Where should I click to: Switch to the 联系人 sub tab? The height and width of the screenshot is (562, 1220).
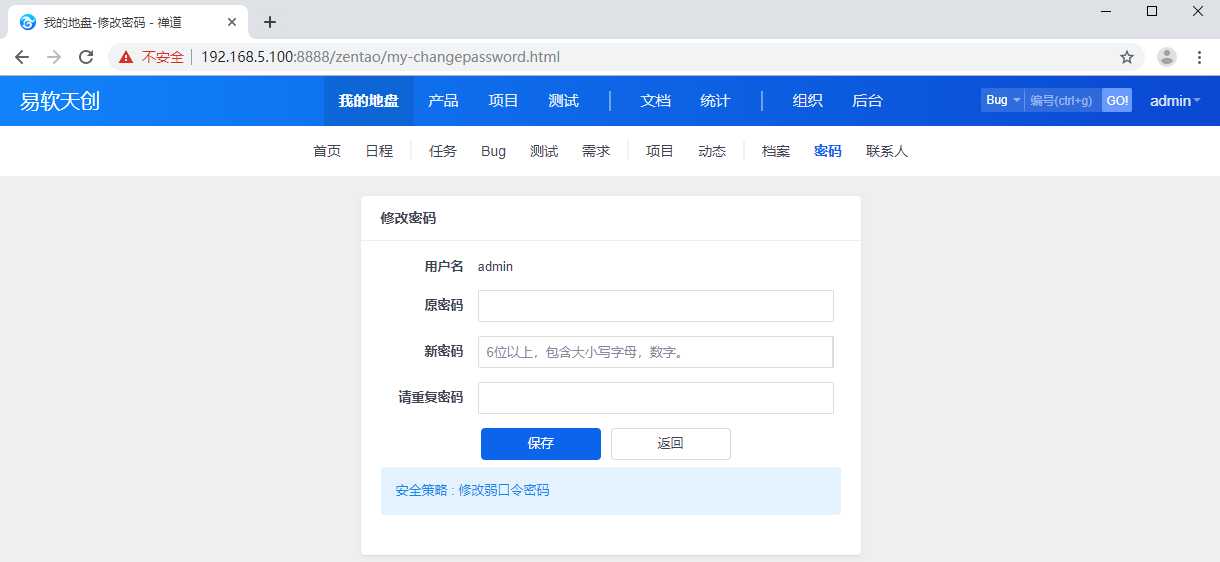click(x=887, y=151)
